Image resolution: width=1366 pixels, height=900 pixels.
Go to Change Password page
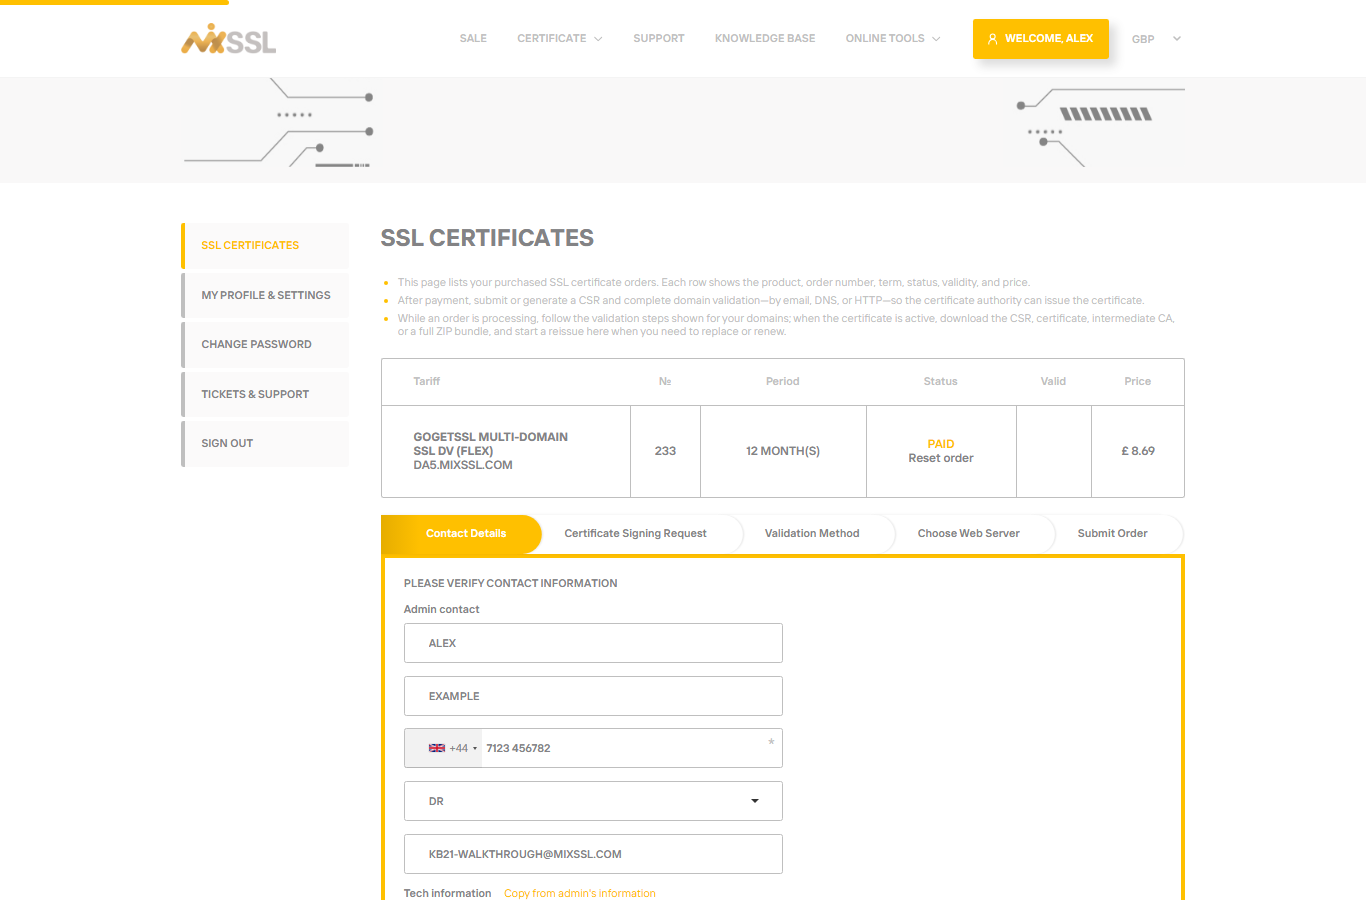(265, 344)
